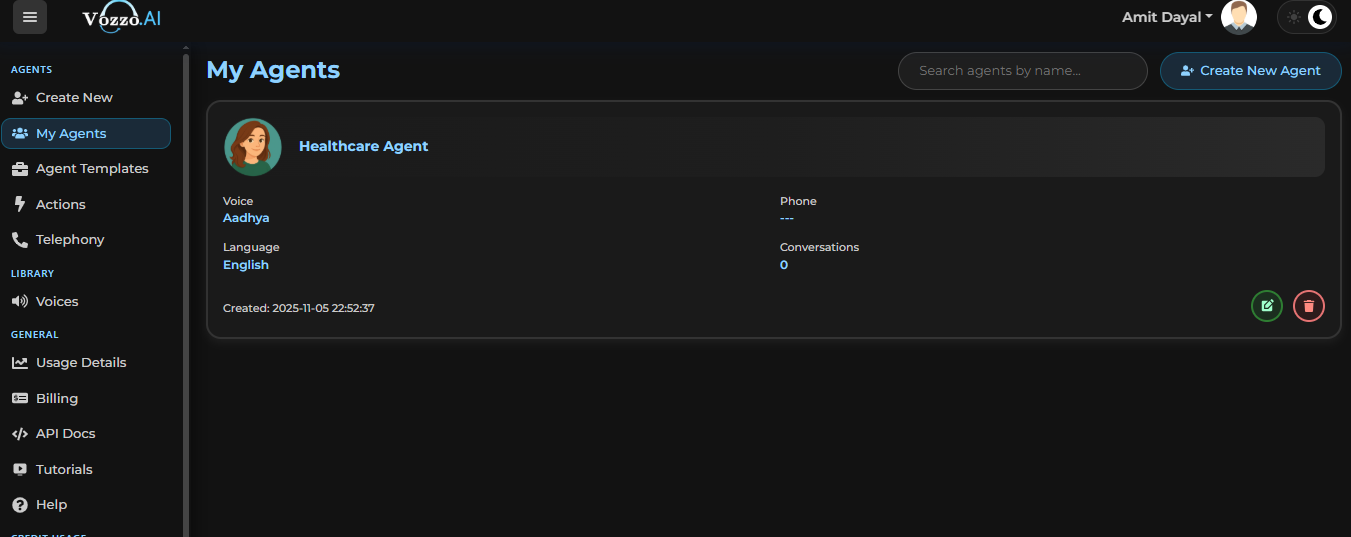Screen dimensions: 1351x537
Task: Open the Healthcare Agent name link
Action: tap(364, 146)
